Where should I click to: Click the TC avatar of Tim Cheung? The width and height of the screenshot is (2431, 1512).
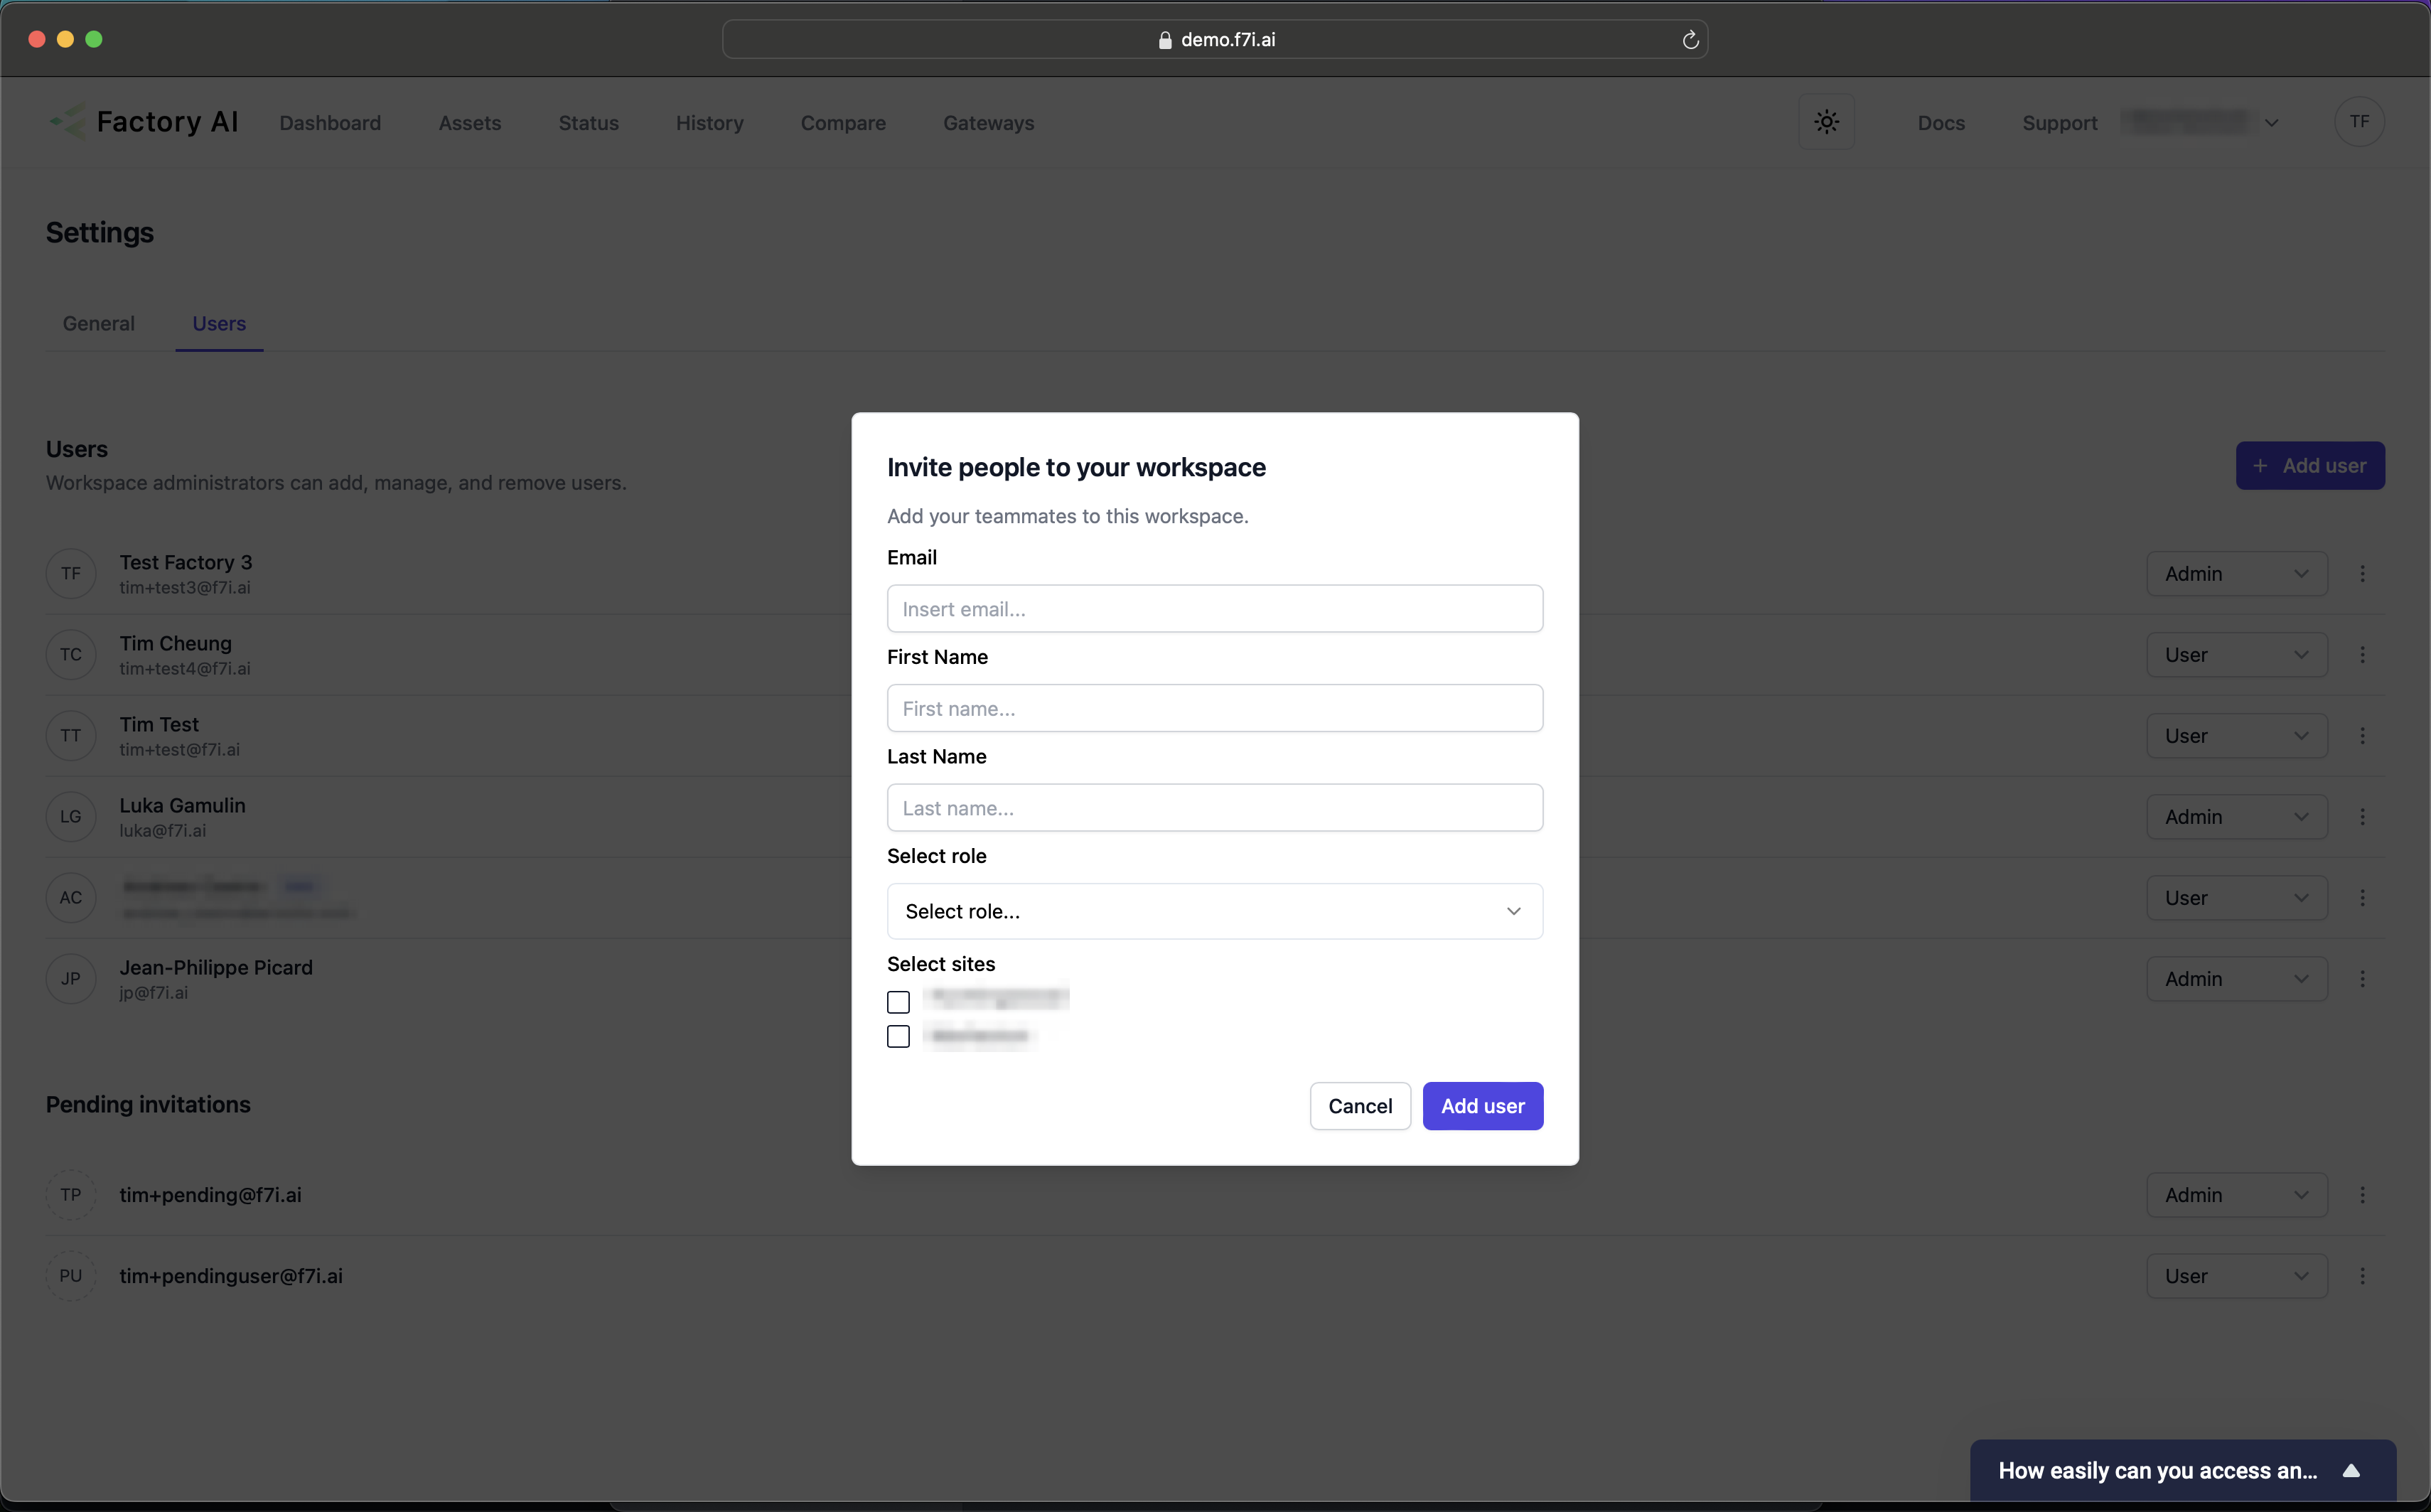click(x=71, y=655)
